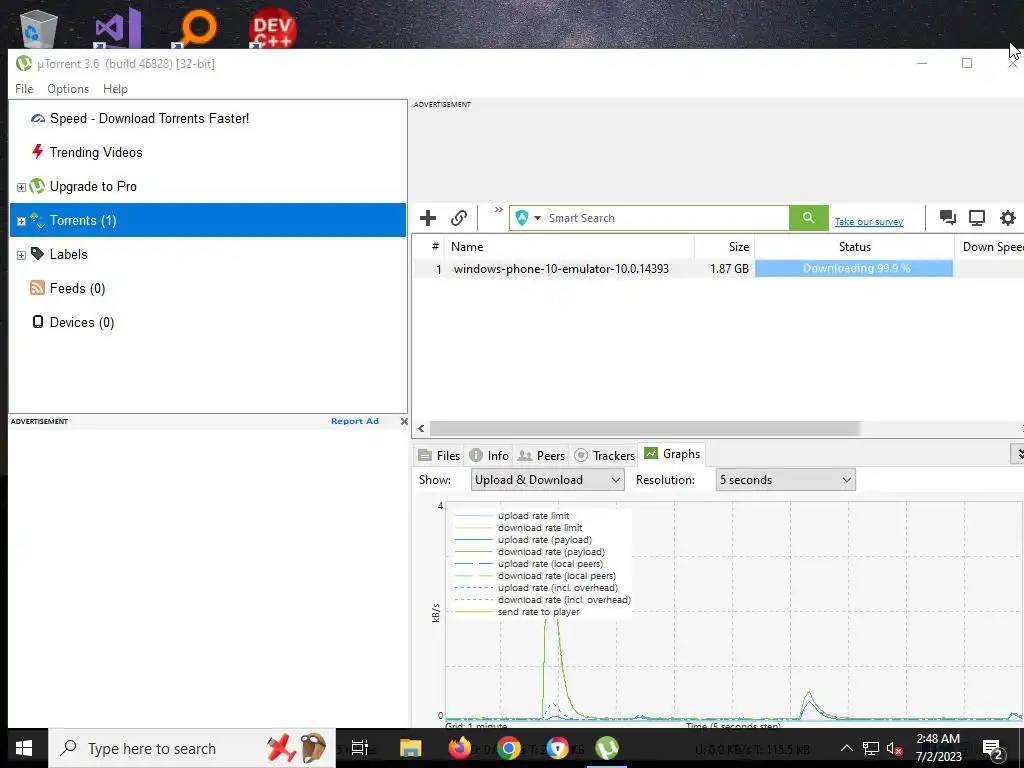Open the Dev-C++ desktop shortcut
1024x768 pixels.
point(272,29)
